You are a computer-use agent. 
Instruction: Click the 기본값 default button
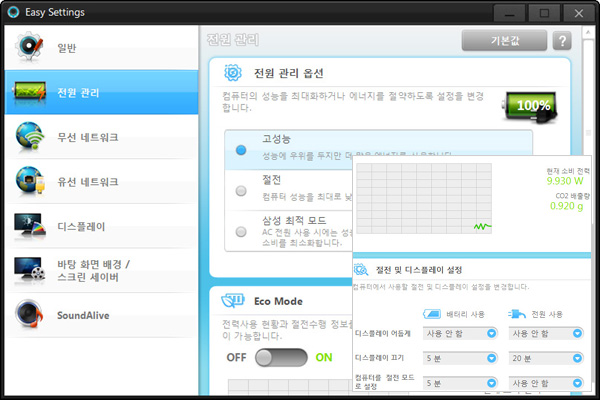(504, 41)
